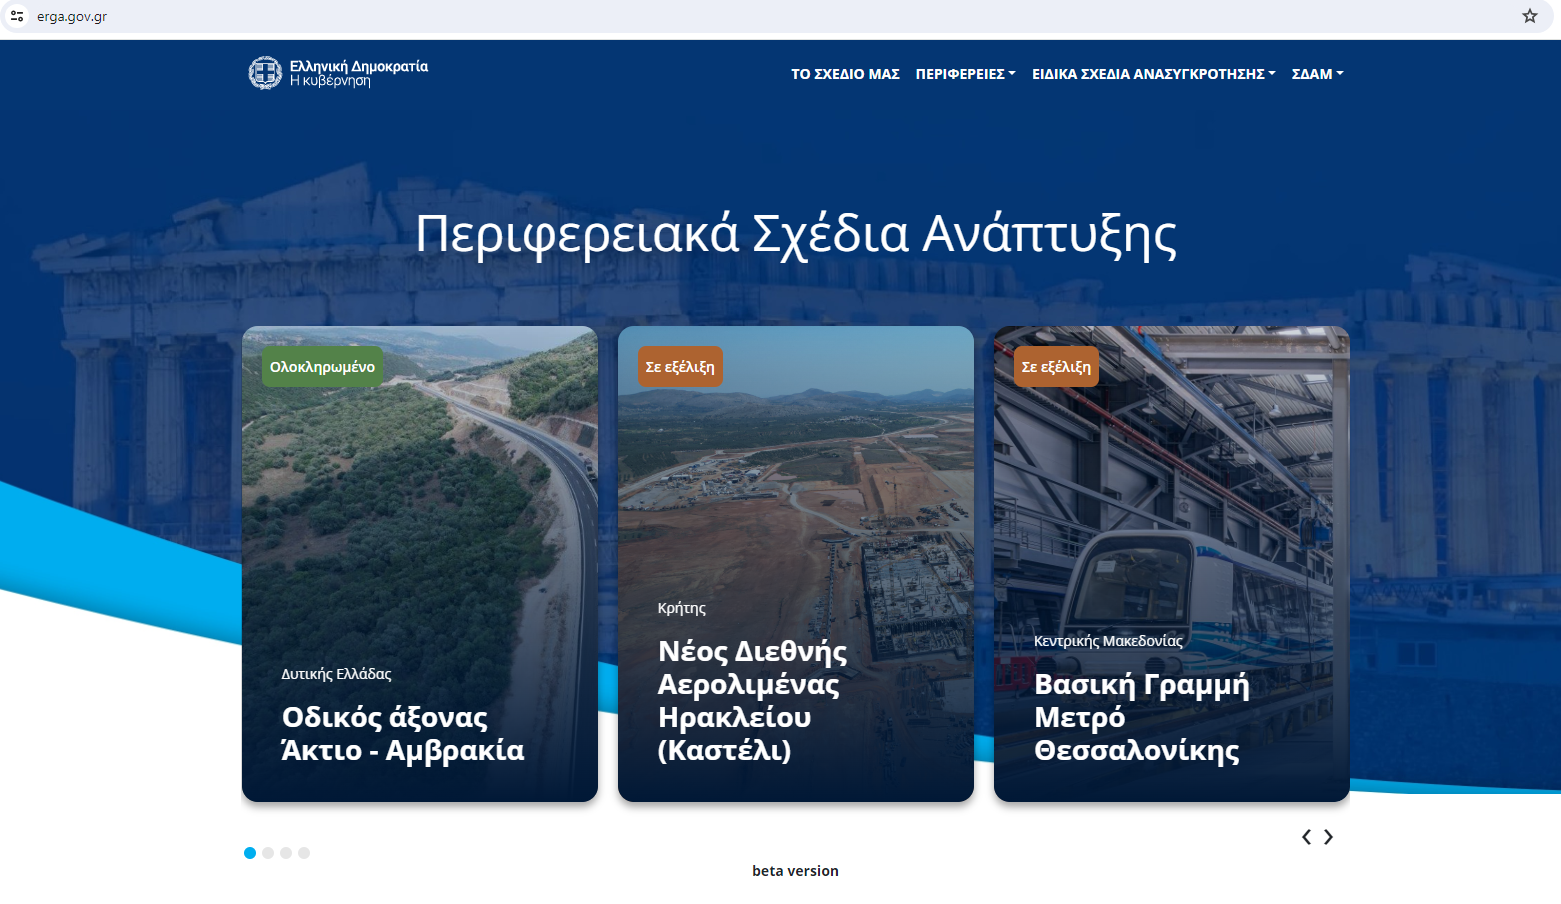The image size is (1561, 904).
Task: Select the first carousel dot on the slider indicator
Action: (x=250, y=853)
